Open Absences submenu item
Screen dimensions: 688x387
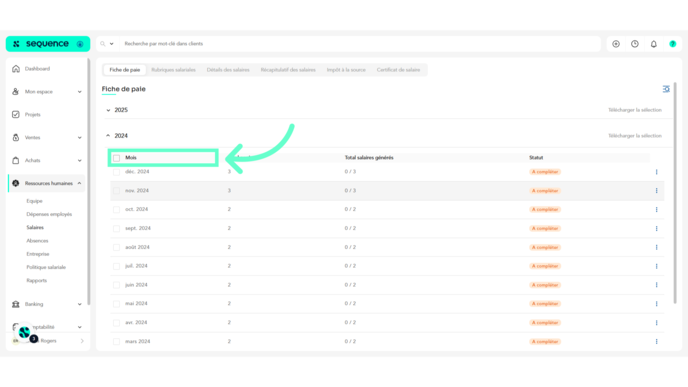(x=37, y=241)
